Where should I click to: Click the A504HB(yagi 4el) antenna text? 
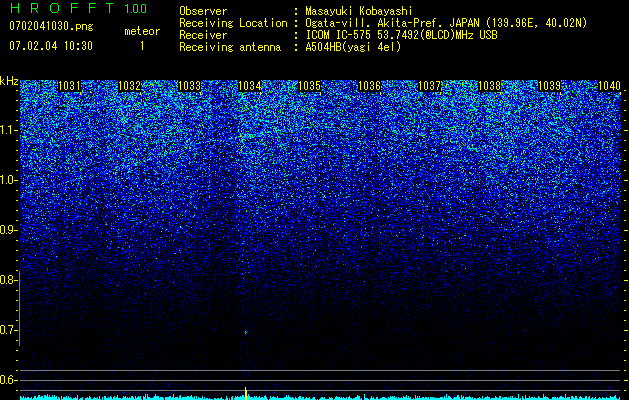[353, 48]
